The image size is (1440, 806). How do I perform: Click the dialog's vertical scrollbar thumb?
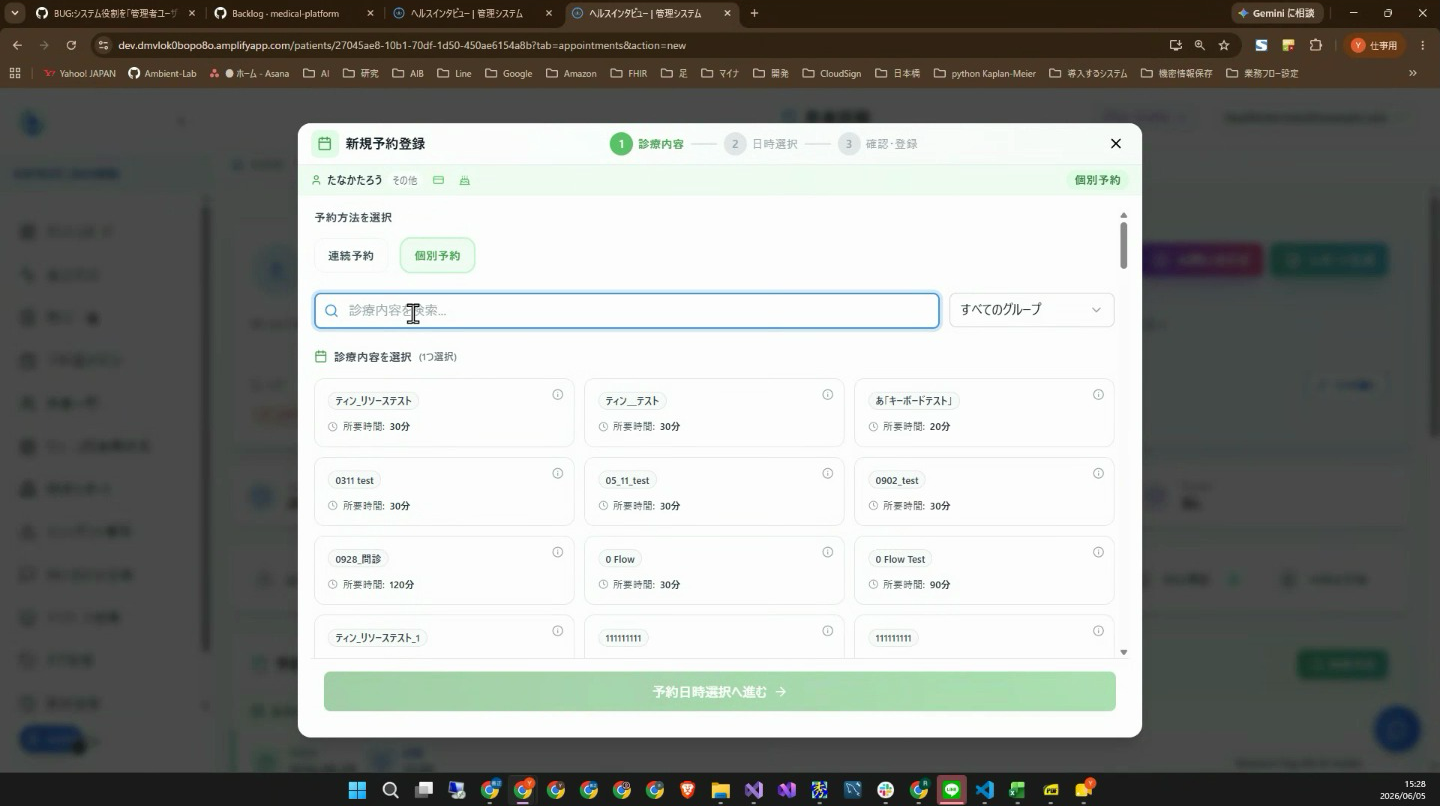tap(1124, 245)
